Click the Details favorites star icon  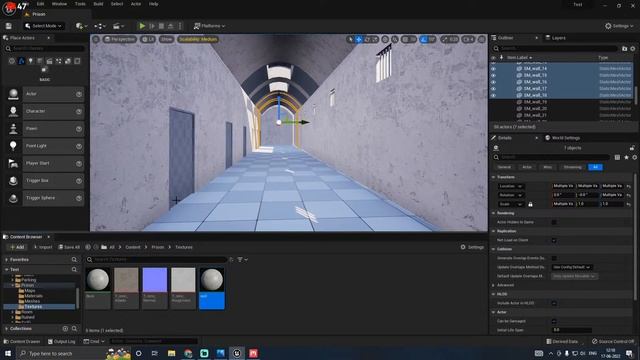[x=626, y=157]
